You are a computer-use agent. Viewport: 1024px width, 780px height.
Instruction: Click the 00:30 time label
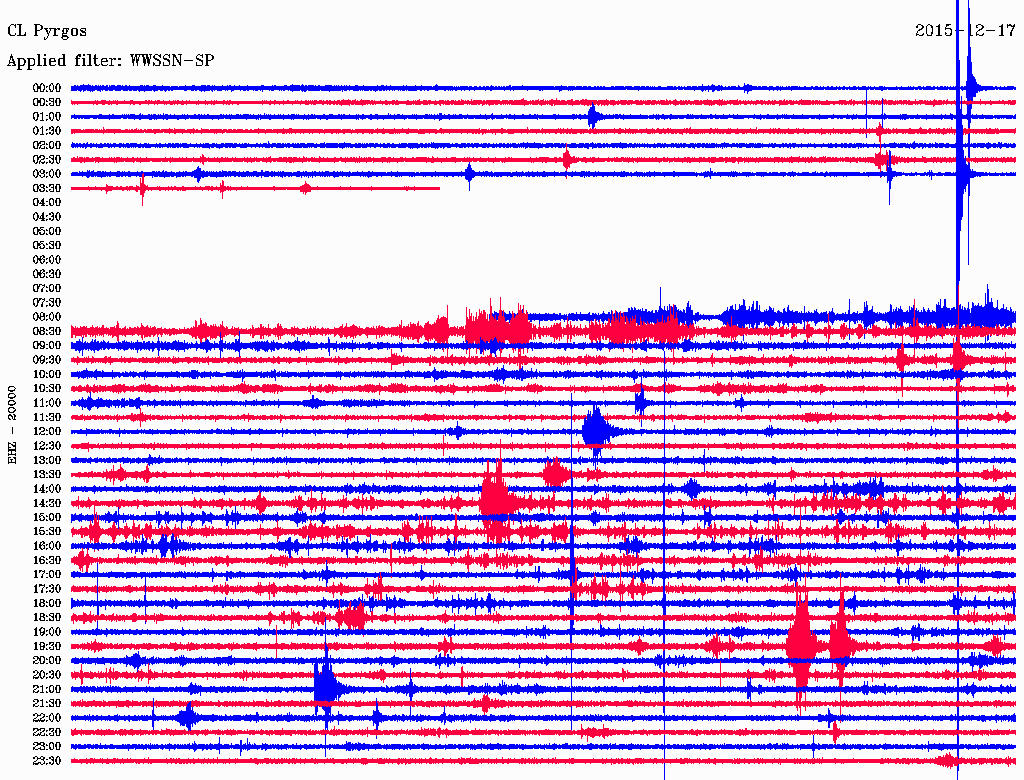(x=47, y=102)
